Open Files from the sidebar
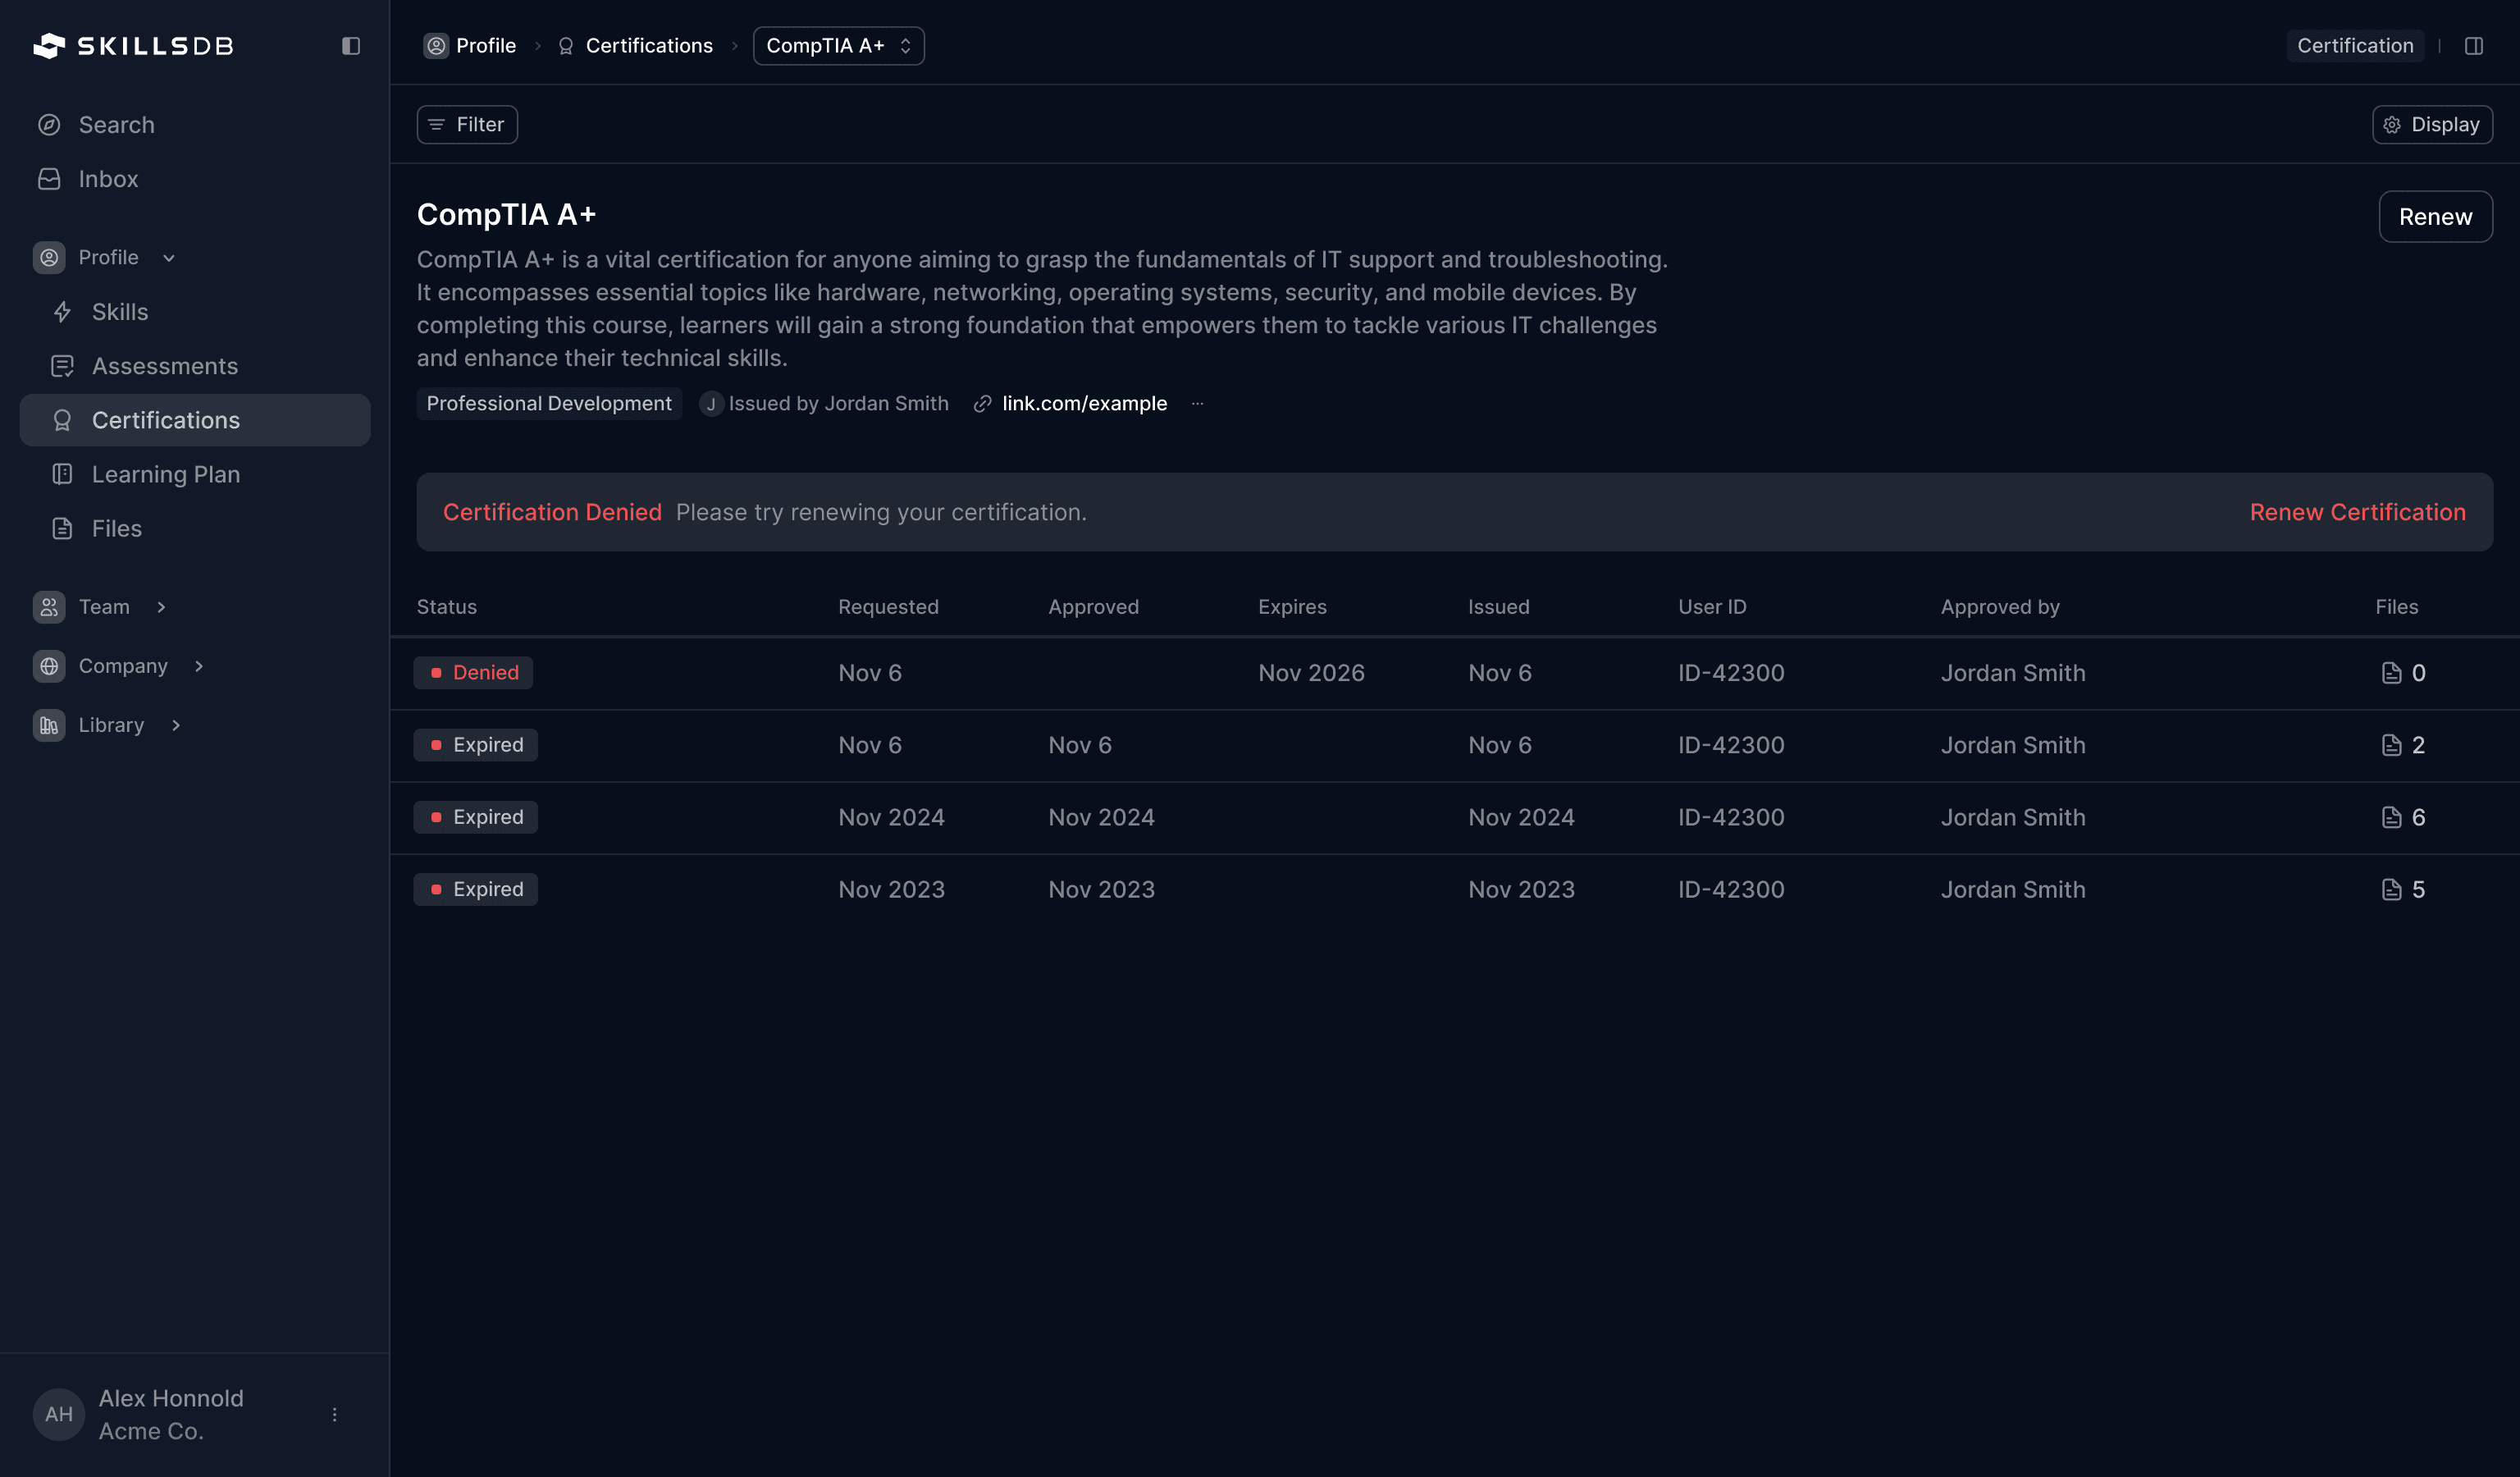The image size is (2520, 1477). (116, 528)
